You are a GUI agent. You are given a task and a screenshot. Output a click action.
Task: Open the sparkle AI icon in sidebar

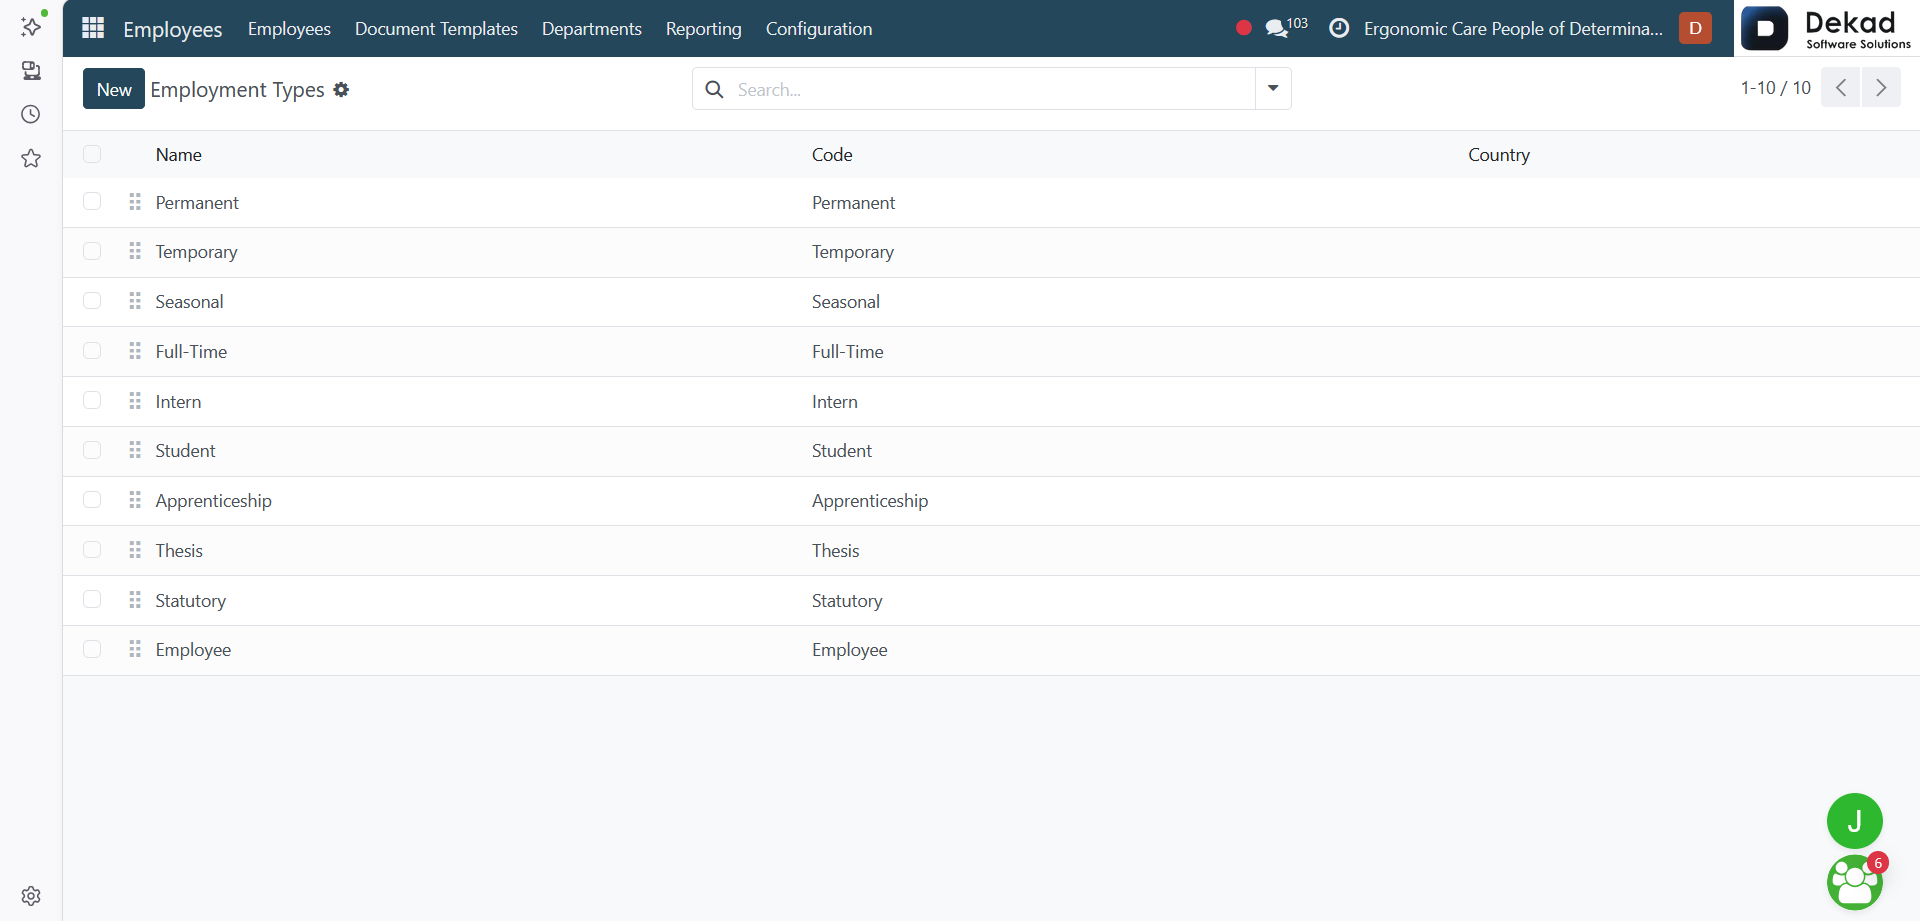click(31, 25)
